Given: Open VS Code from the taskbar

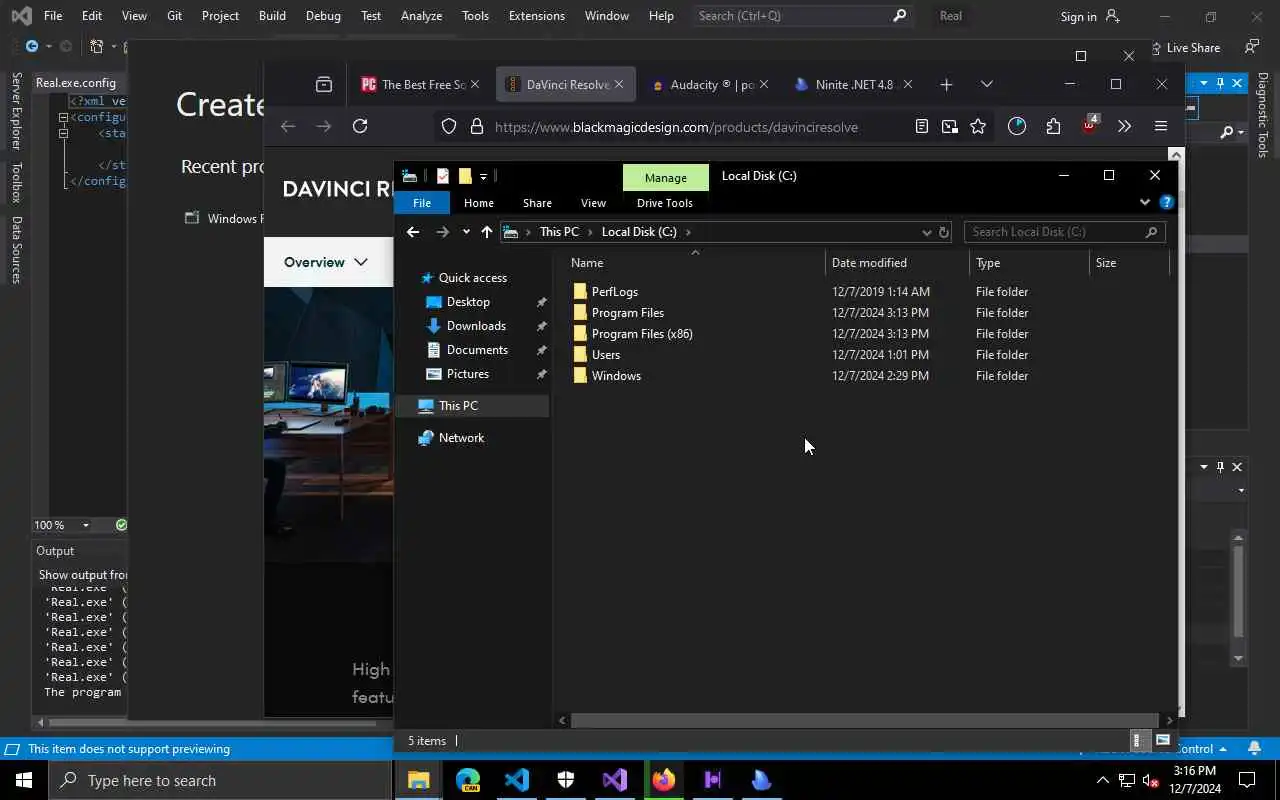Looking at the screenshot, I should click(517, 780).
